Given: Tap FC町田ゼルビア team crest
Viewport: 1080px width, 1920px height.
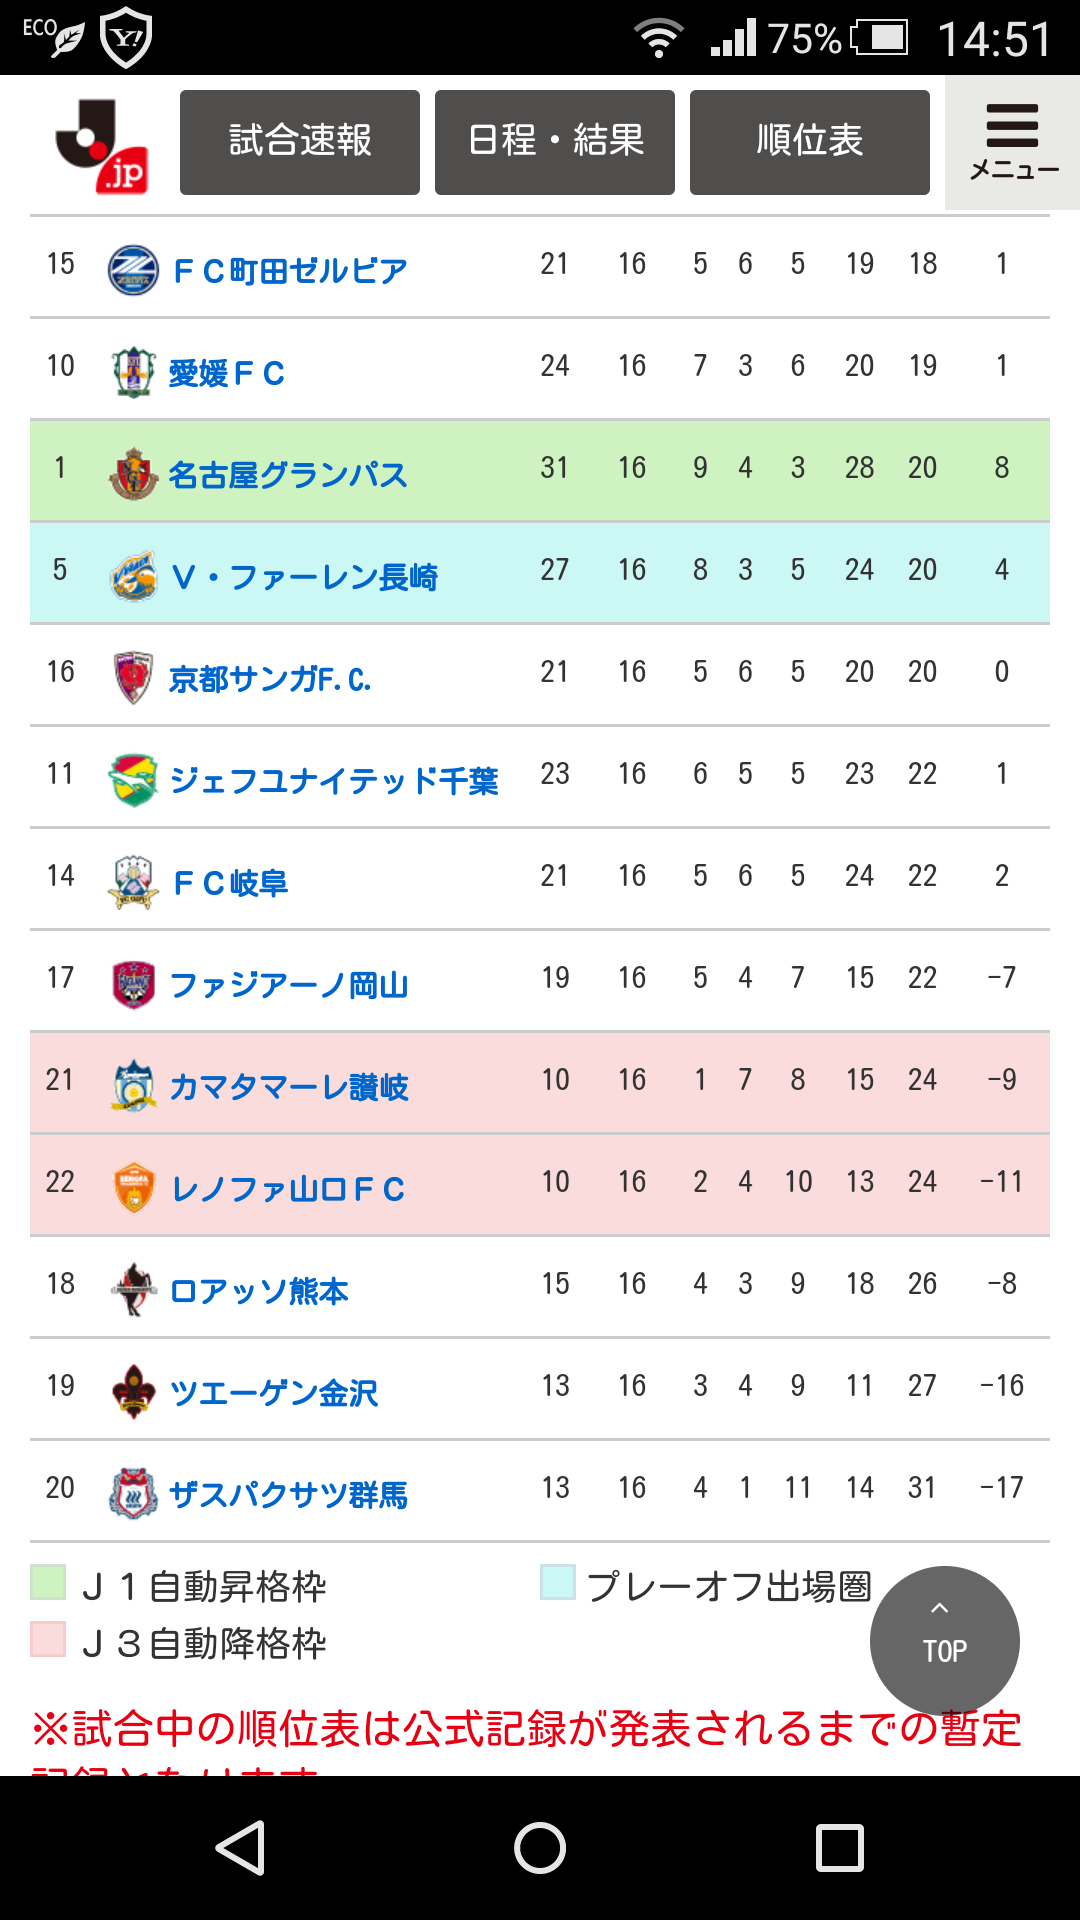Looking at the screenshot, I should 133,270.
